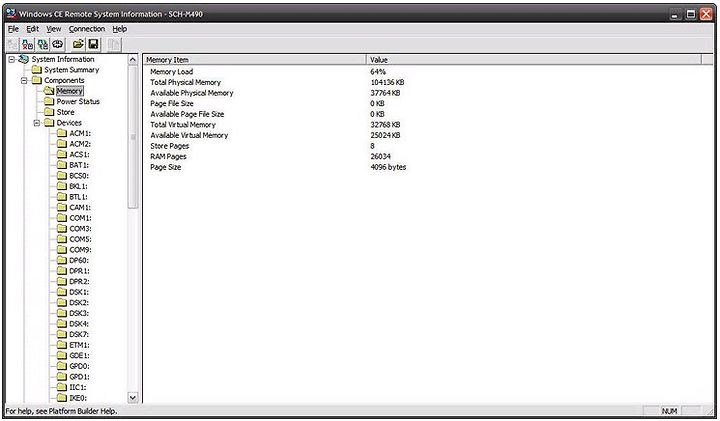Click the DSK1: folder icon
Screen dimensions: 720x421
click(x=62, y=292)
